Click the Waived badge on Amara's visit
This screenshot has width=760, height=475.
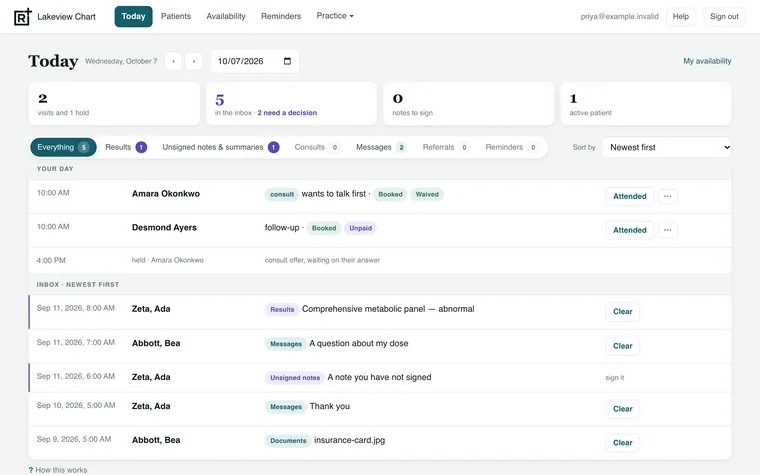pos(427,194)
